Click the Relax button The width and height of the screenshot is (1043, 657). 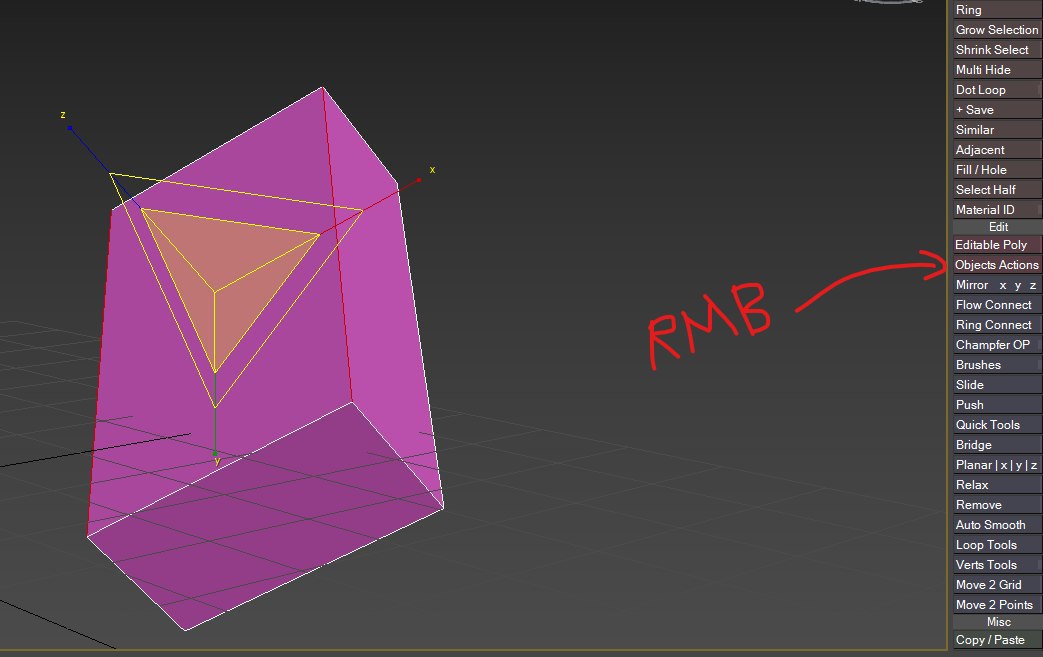pyautogui.click(x=997, y=485)
